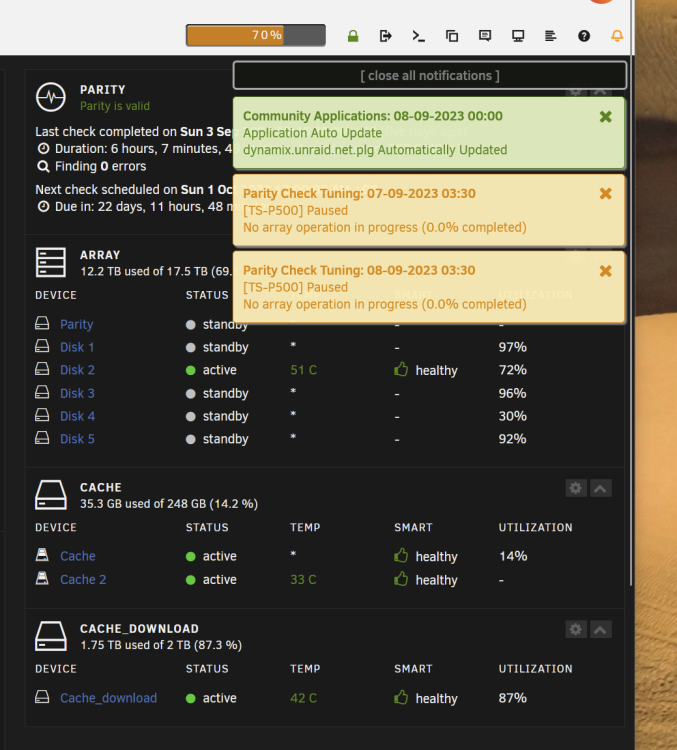The height and width of the screenshot is (750, 677).
Task: Click Disk 4 standby status indicator
Action: pos(190,417)
